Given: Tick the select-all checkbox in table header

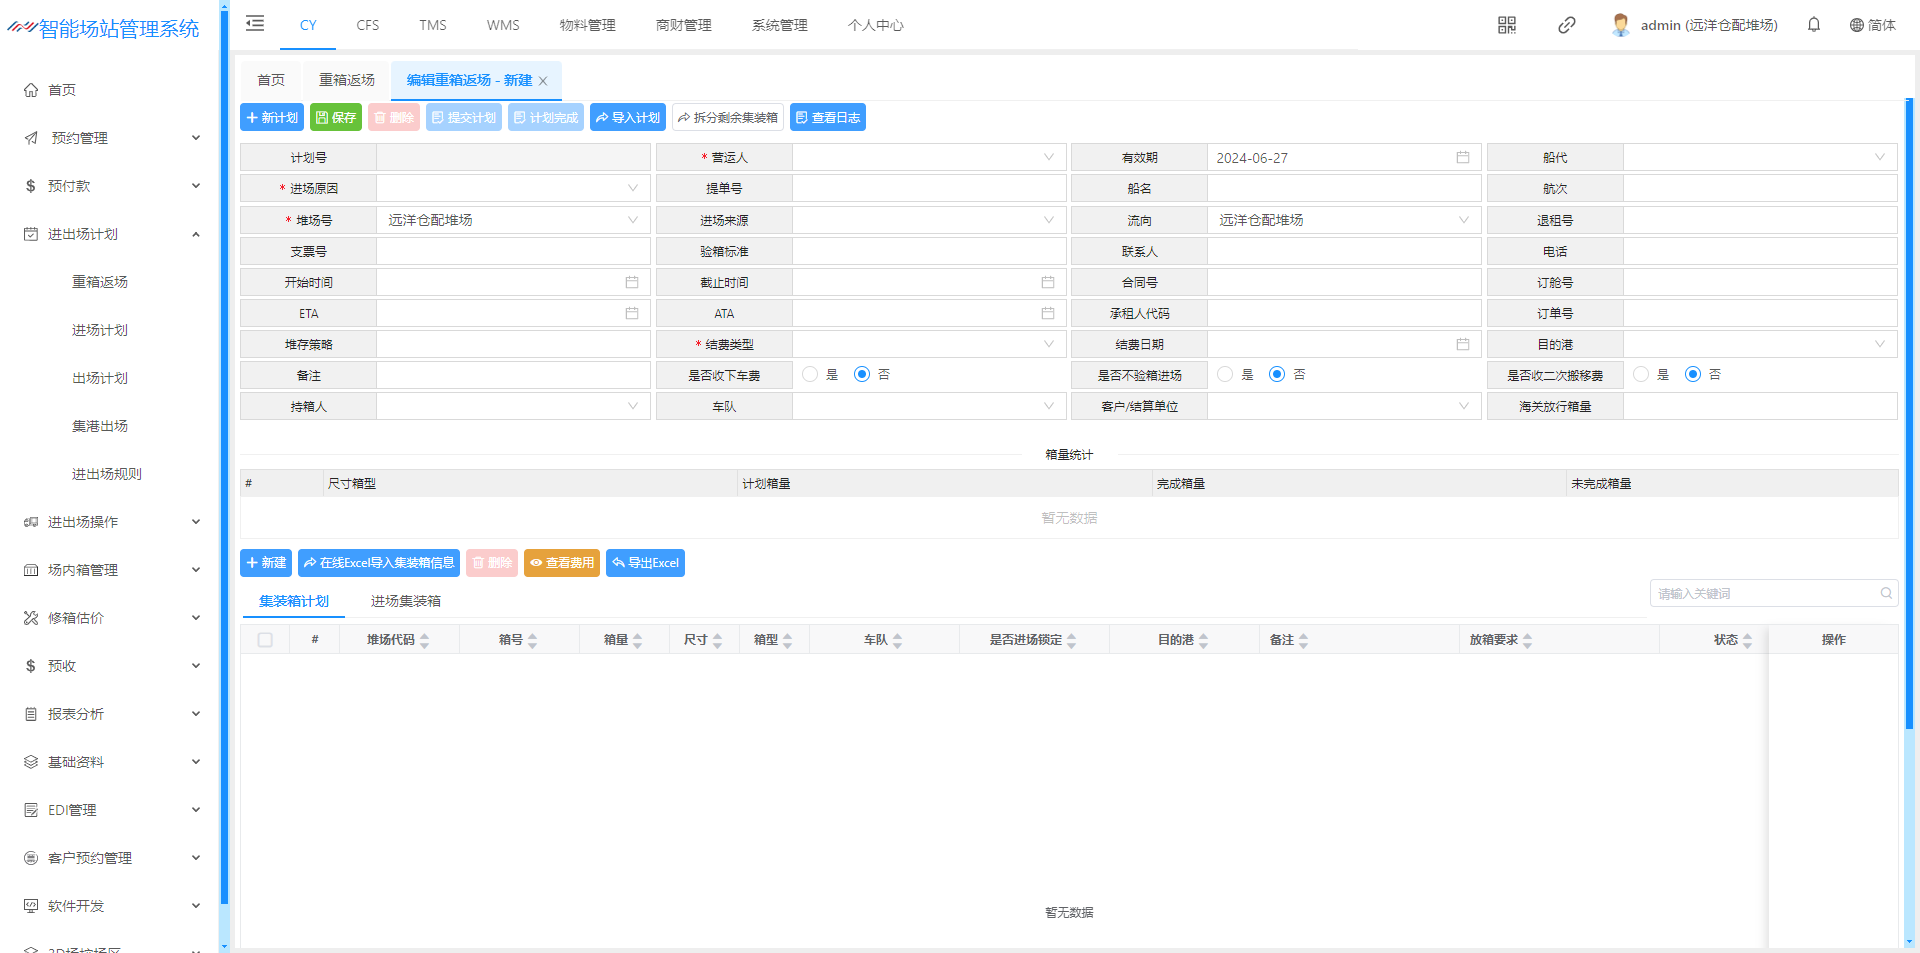Looking at the screenshot, I should [265, 640].
